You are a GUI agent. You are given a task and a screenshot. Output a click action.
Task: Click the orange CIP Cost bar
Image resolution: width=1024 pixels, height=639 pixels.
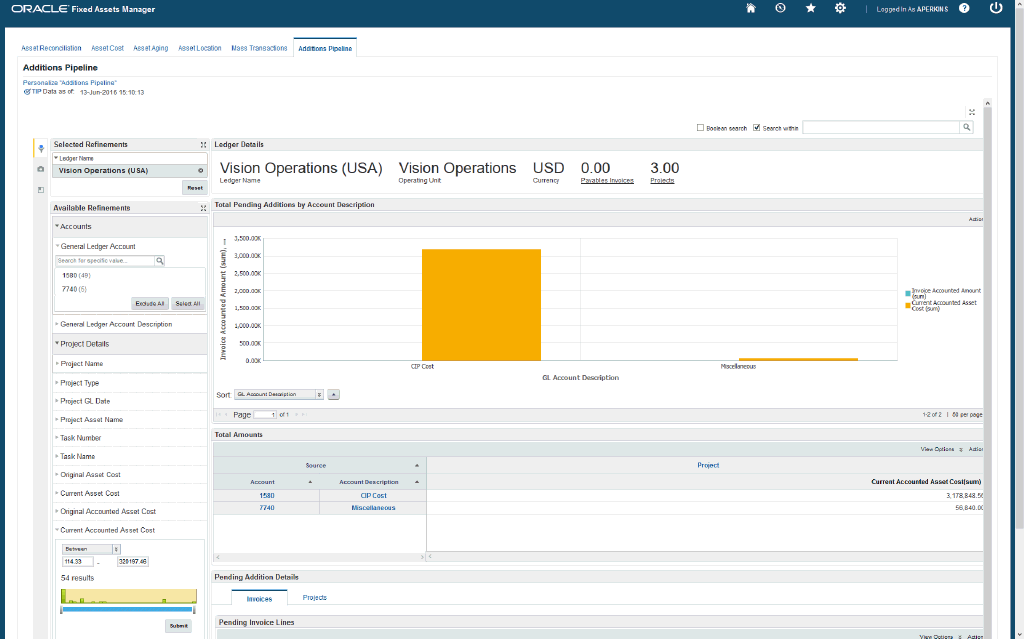[x=481, y=304]
